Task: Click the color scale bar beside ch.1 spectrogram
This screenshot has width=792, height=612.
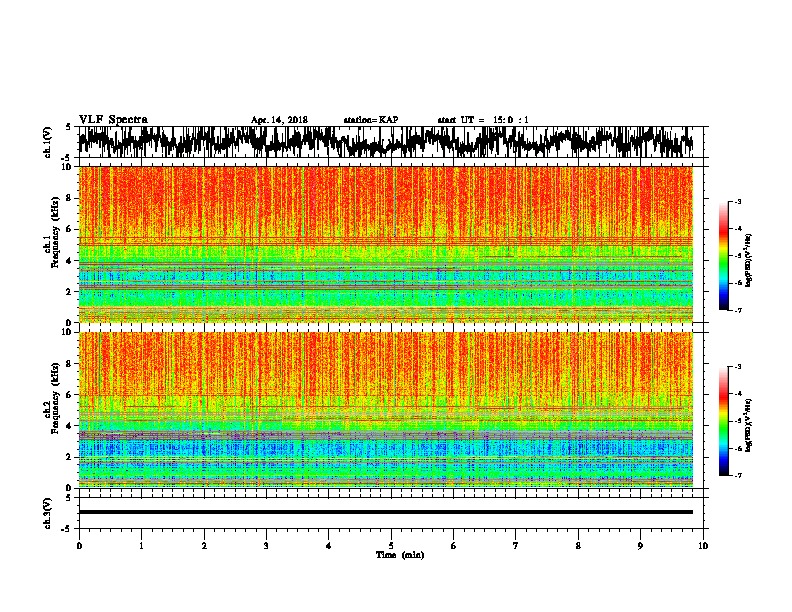Action: click(724, 256)
